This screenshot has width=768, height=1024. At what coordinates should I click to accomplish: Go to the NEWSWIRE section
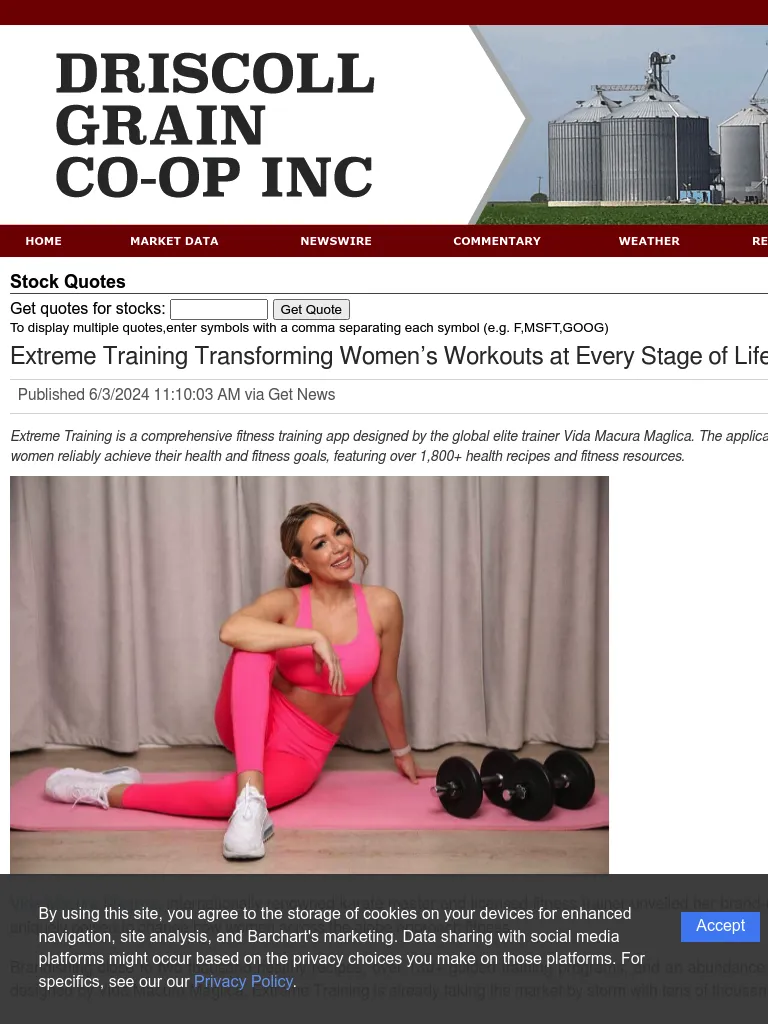tap(336, 241)
